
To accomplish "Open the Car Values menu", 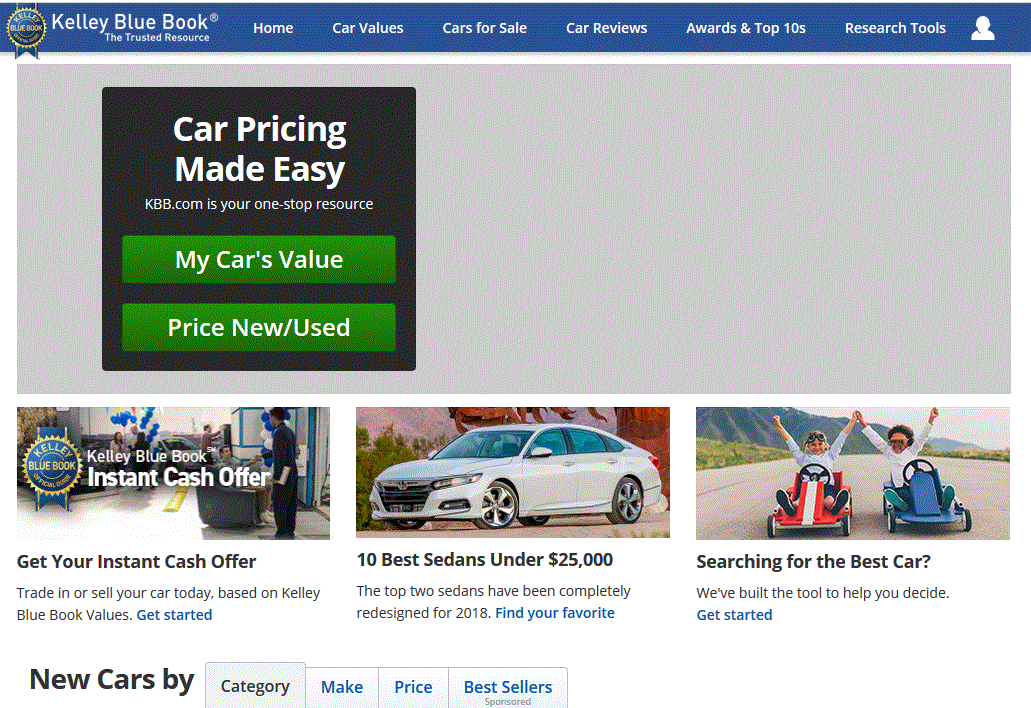I will [x=368, y=28].
